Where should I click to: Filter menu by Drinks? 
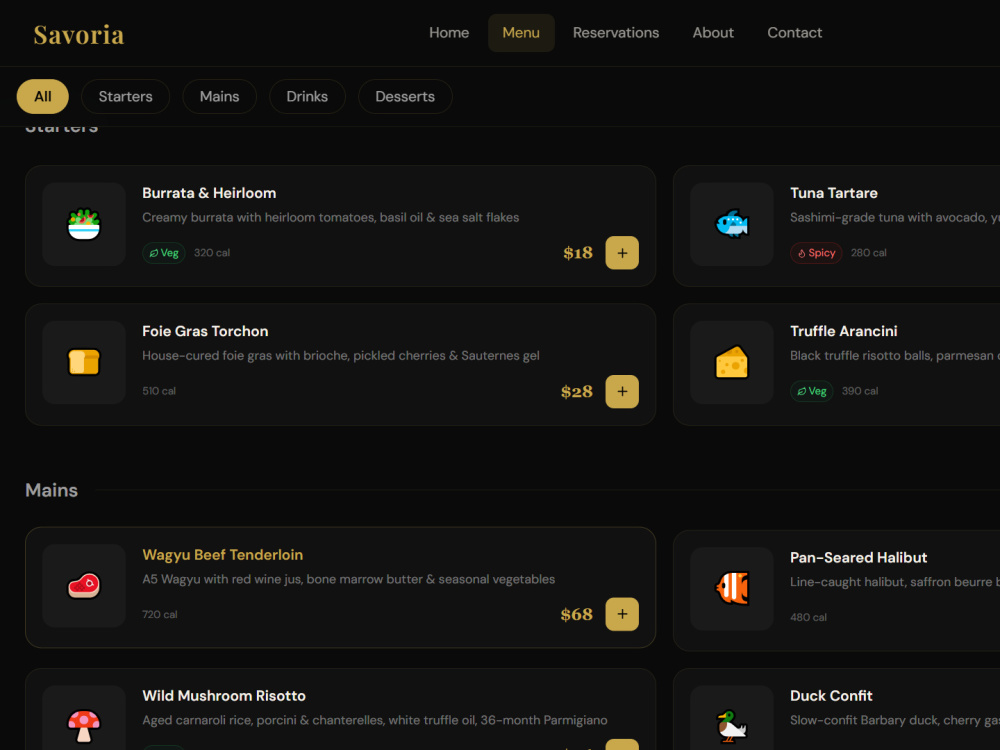coord(307,96)
